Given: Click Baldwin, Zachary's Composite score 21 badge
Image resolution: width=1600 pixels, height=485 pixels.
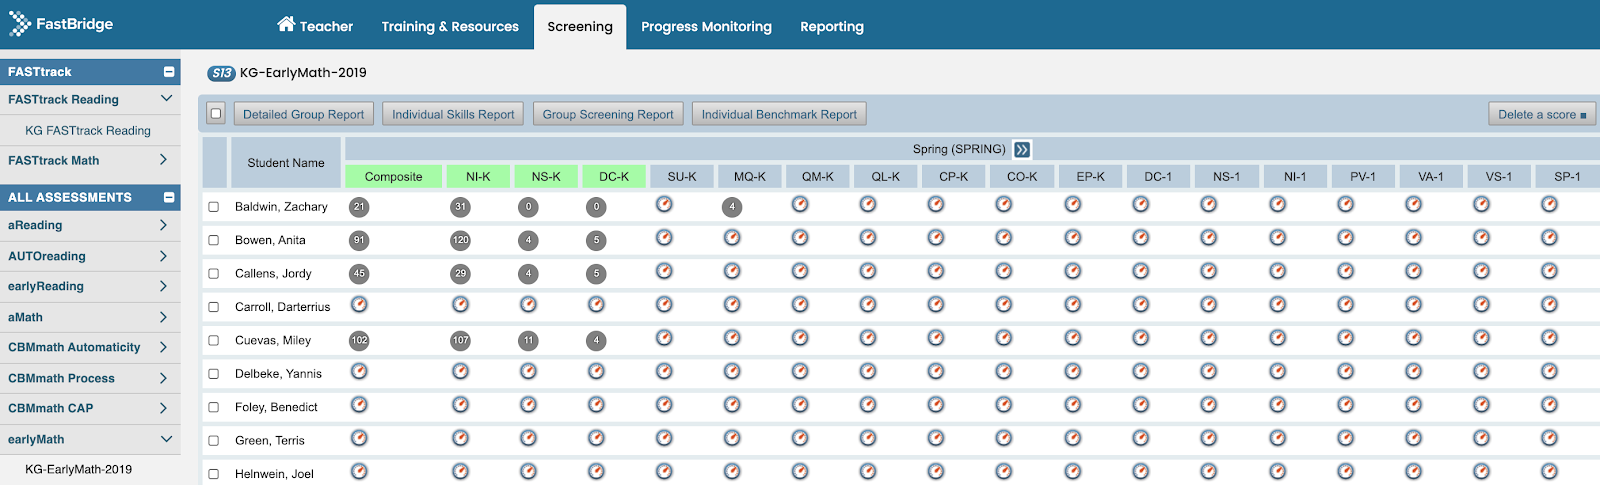Looking at the screenshot, I should (359, 207).
